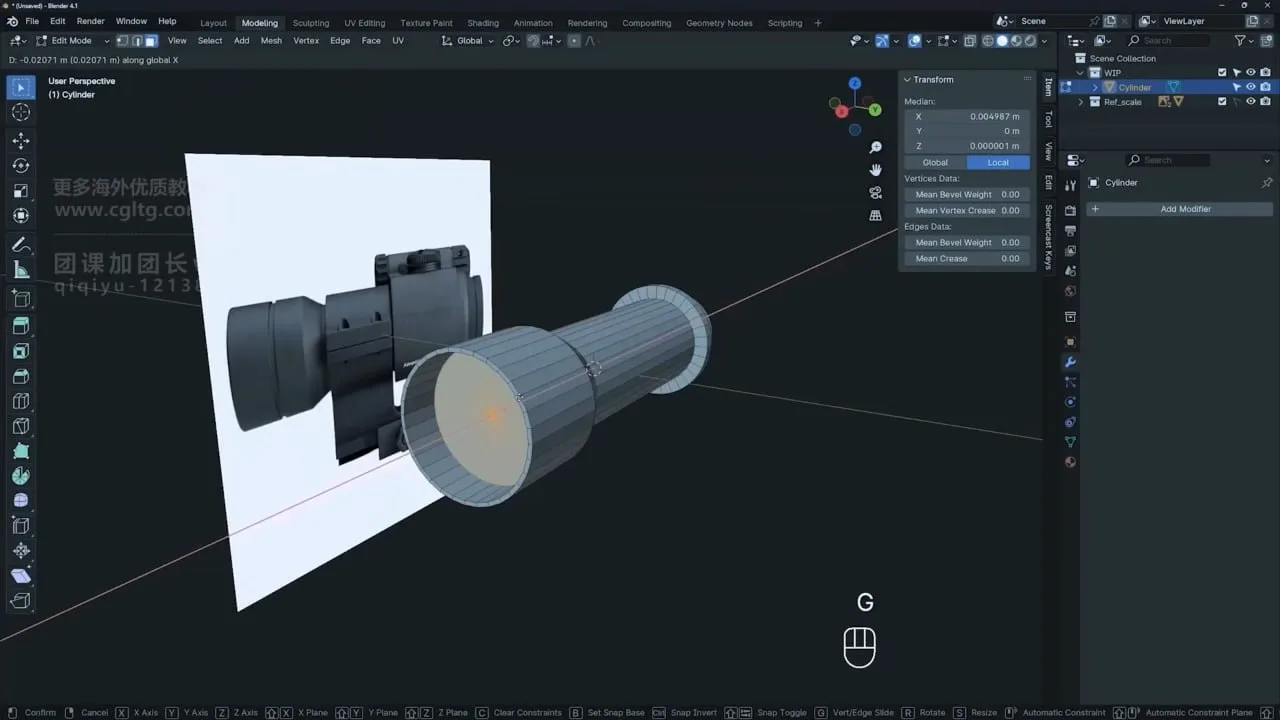This screenshot has width=1280, height=720.
Task: Click the pan hand viewport icon
Action: tap(875, 170)
